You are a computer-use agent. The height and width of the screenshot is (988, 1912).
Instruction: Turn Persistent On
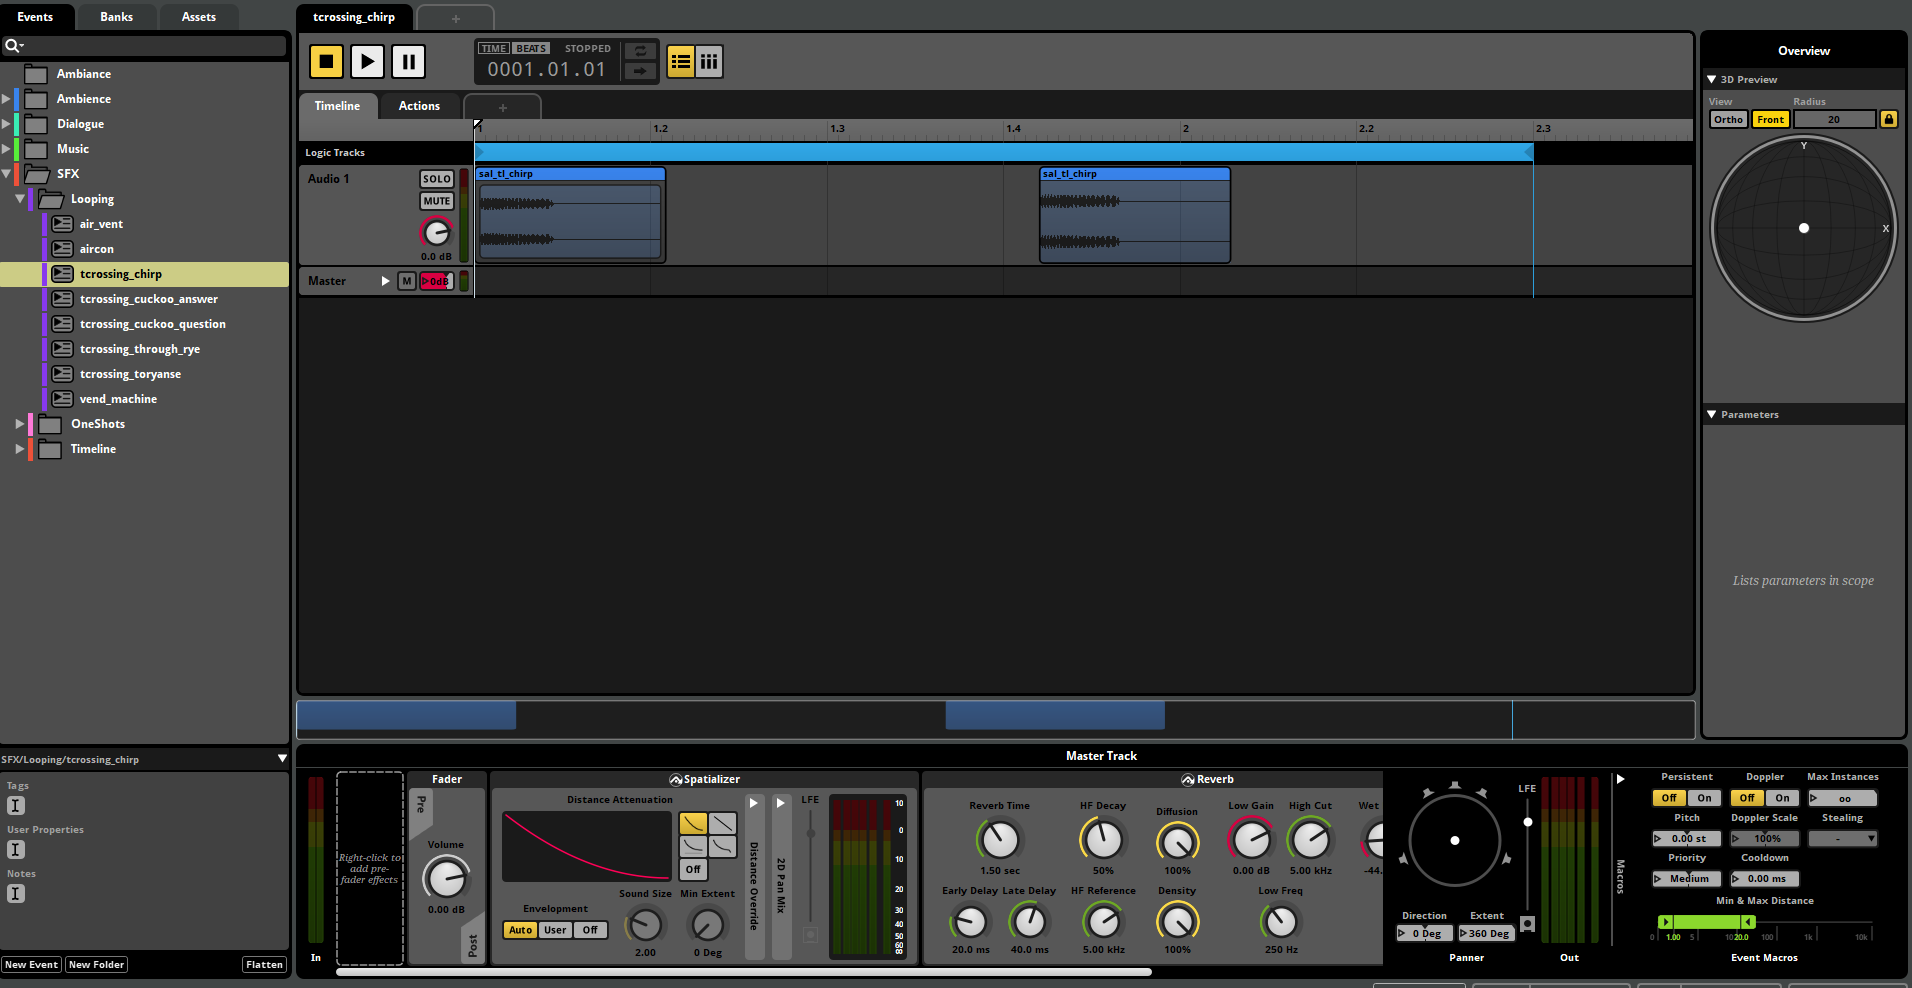[x=1704, y=798]
